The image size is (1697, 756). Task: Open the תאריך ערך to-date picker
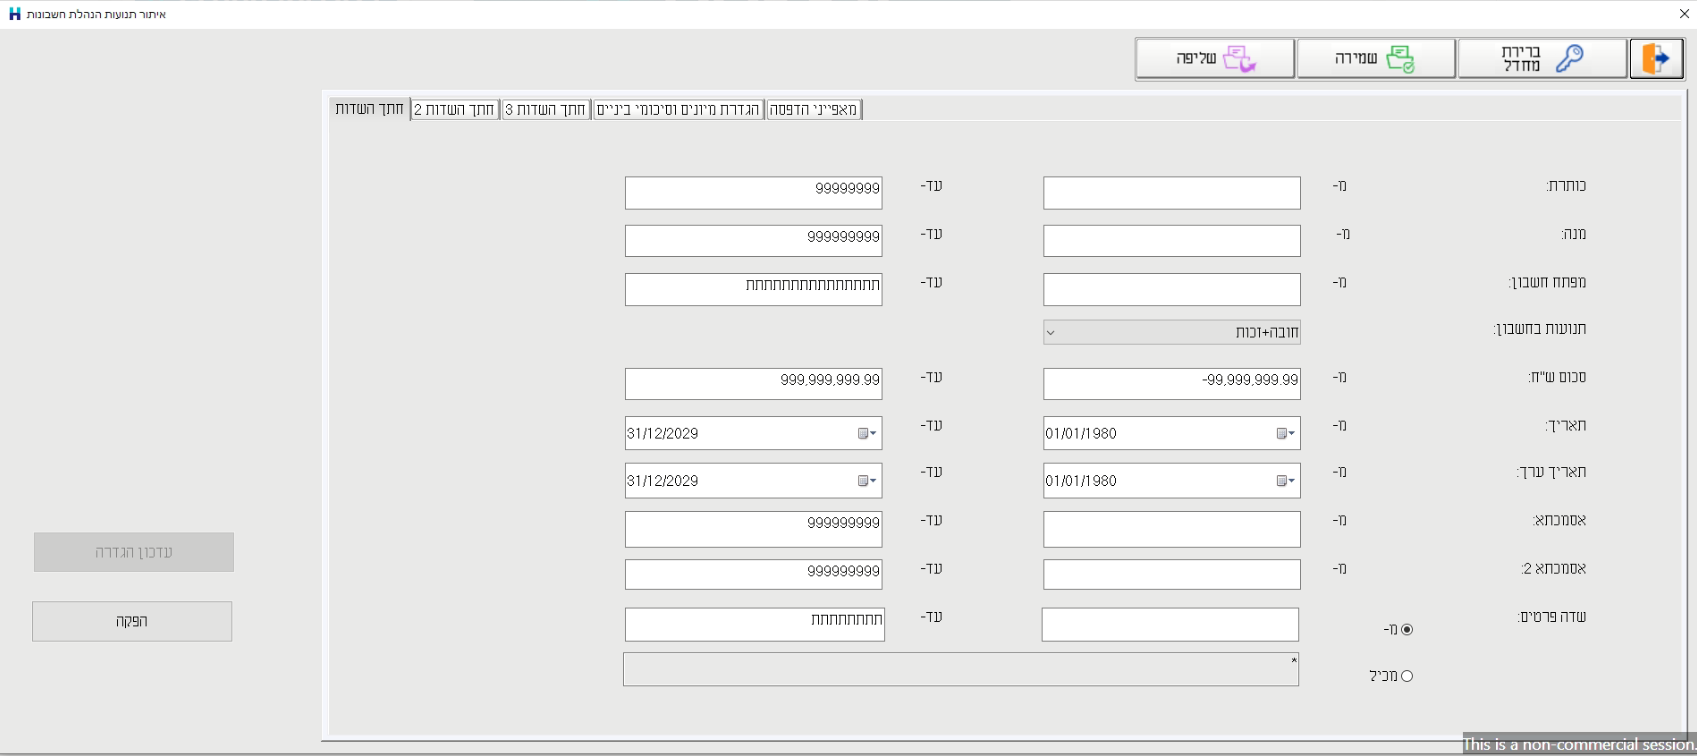(x=867, y=481)
